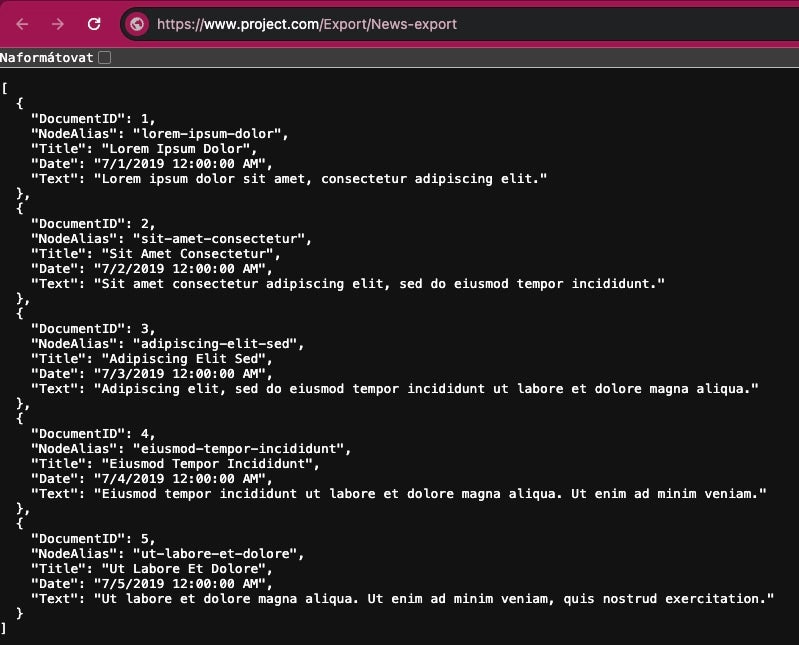Reload the News-export page
799x645 pixels.
point(94,24)
